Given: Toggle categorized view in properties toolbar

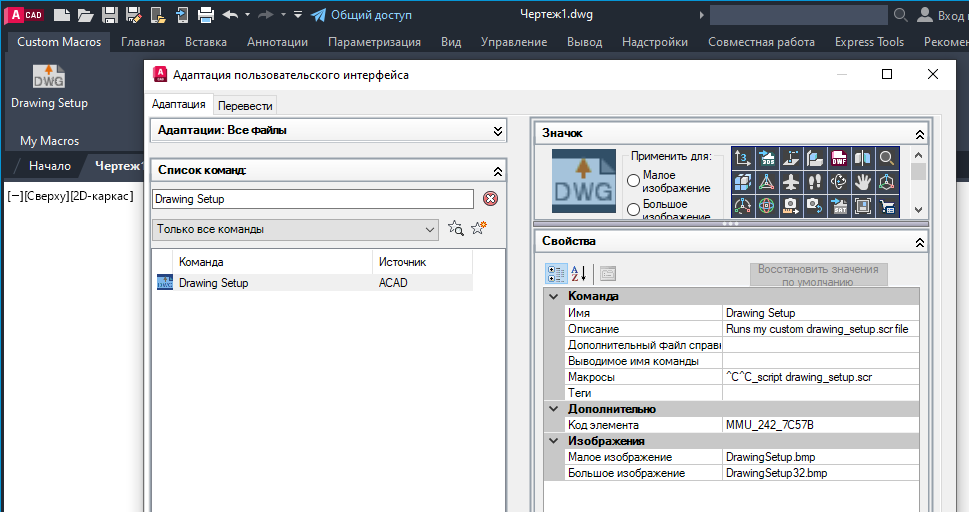Looking at the screenshot, I should coord(556,273).
